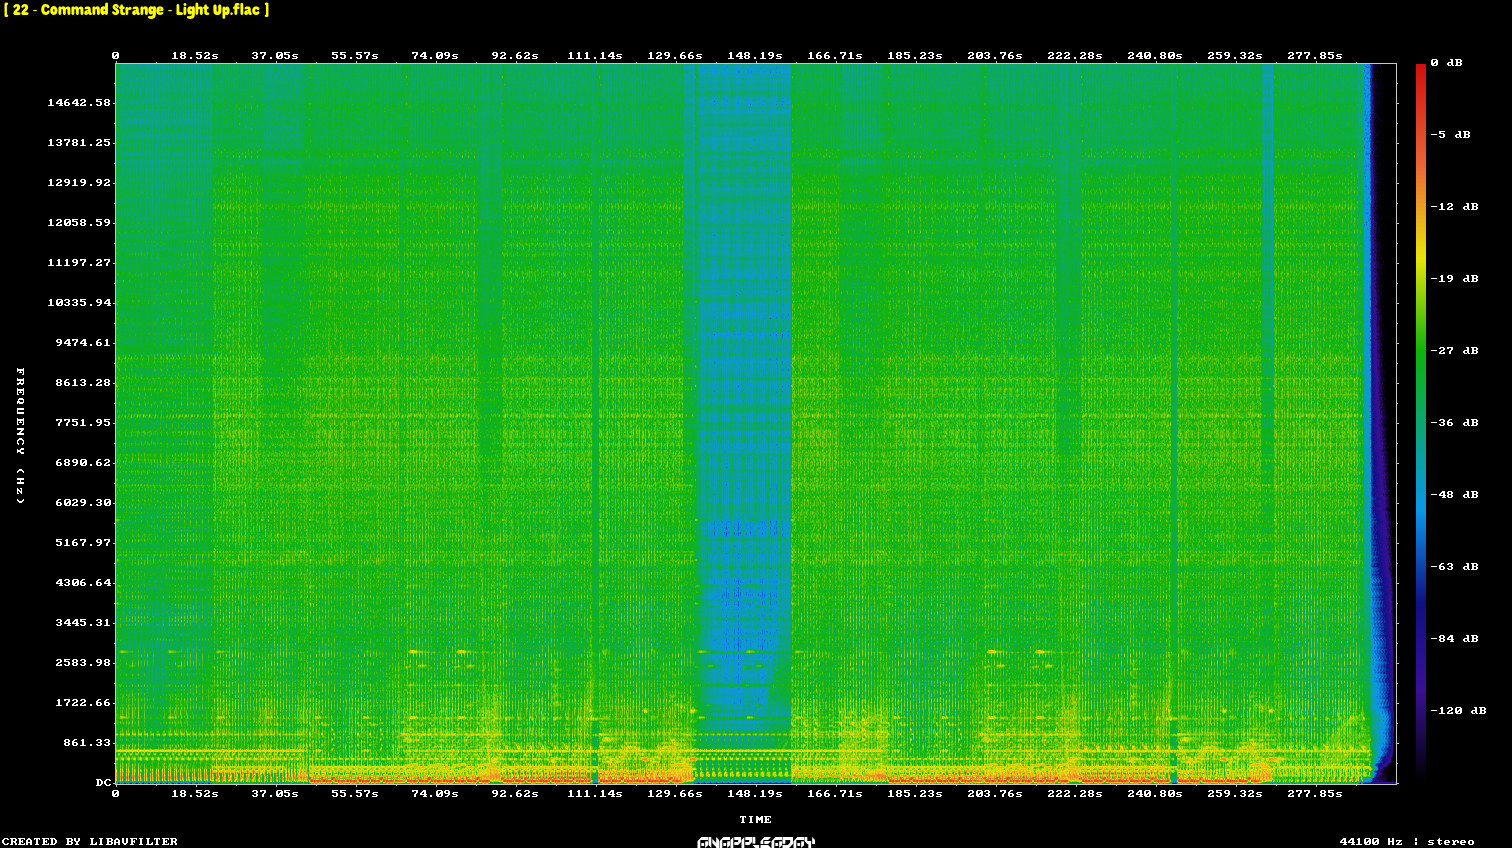Click the file title 'Command Strange - Light Up.flac'
This screenshot has height=848, width=1512.
click(136, 10)
